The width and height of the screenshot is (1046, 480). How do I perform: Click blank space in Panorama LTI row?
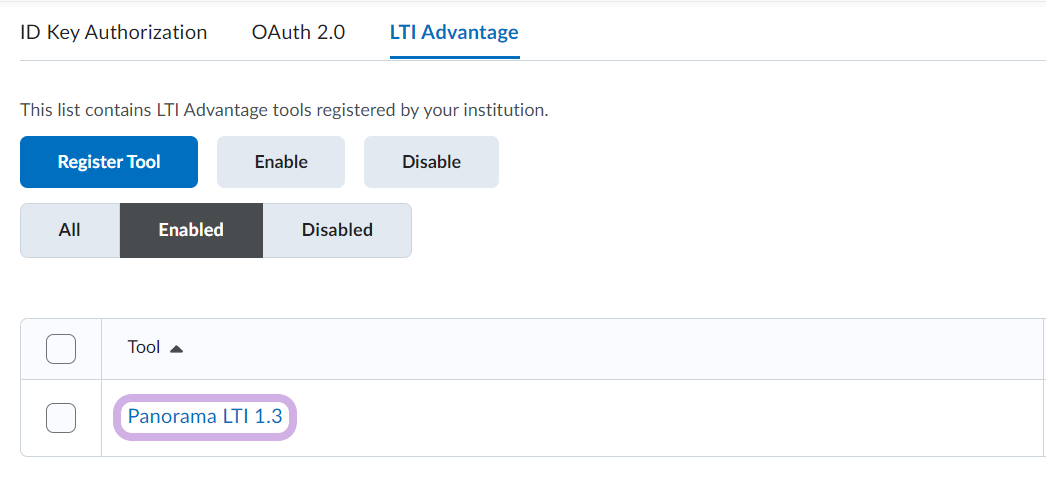click(650, 418)
